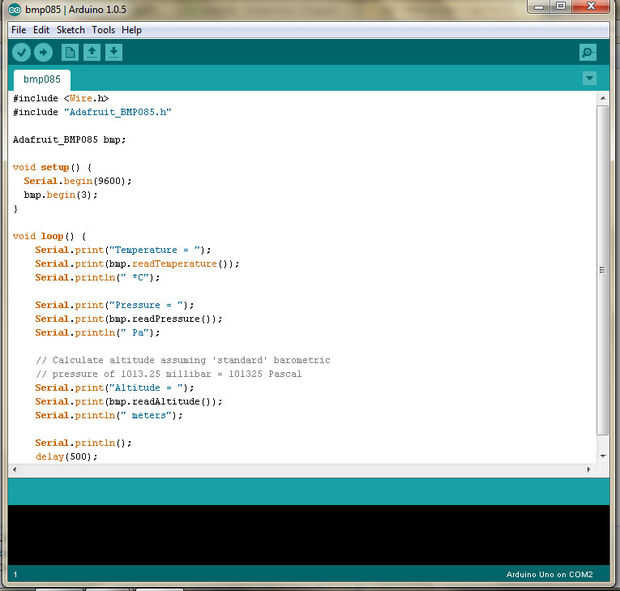Click the '*C' println line
Screen dimensions: 620x591
point(97,278)
